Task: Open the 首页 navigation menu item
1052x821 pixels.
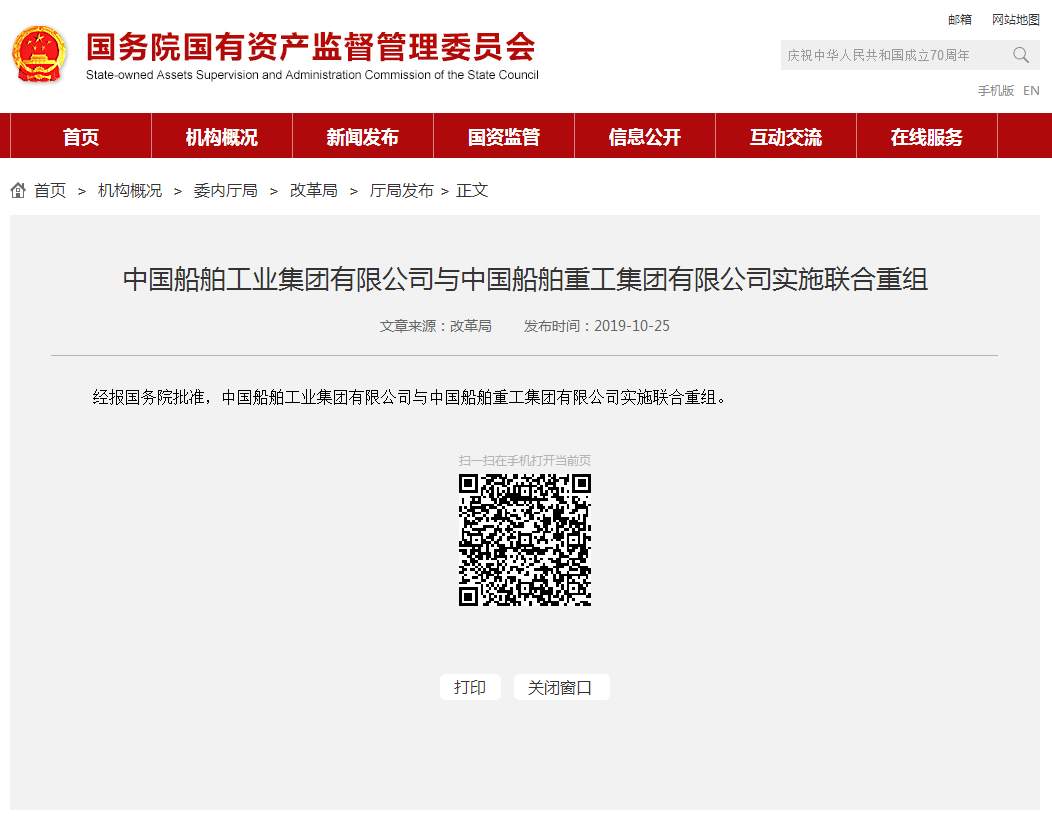Action: click(81, 137)
